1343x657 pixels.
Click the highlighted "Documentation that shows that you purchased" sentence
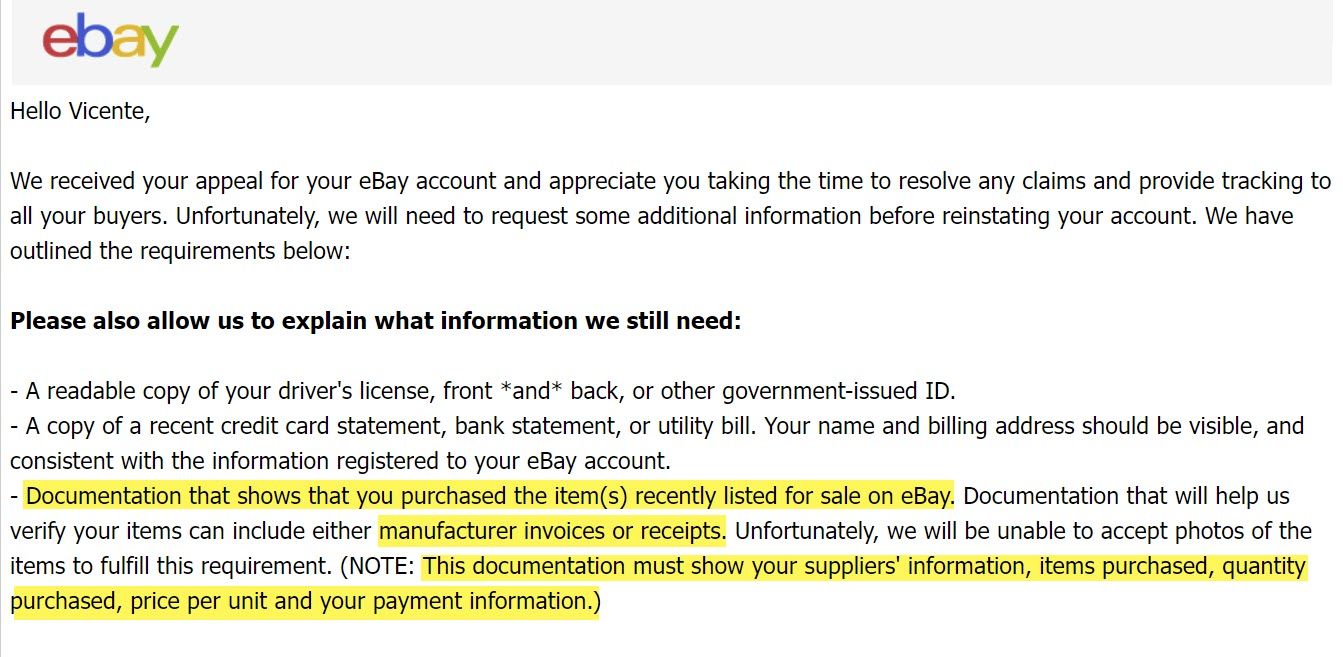pyautogui.click(x=490, y=496)
